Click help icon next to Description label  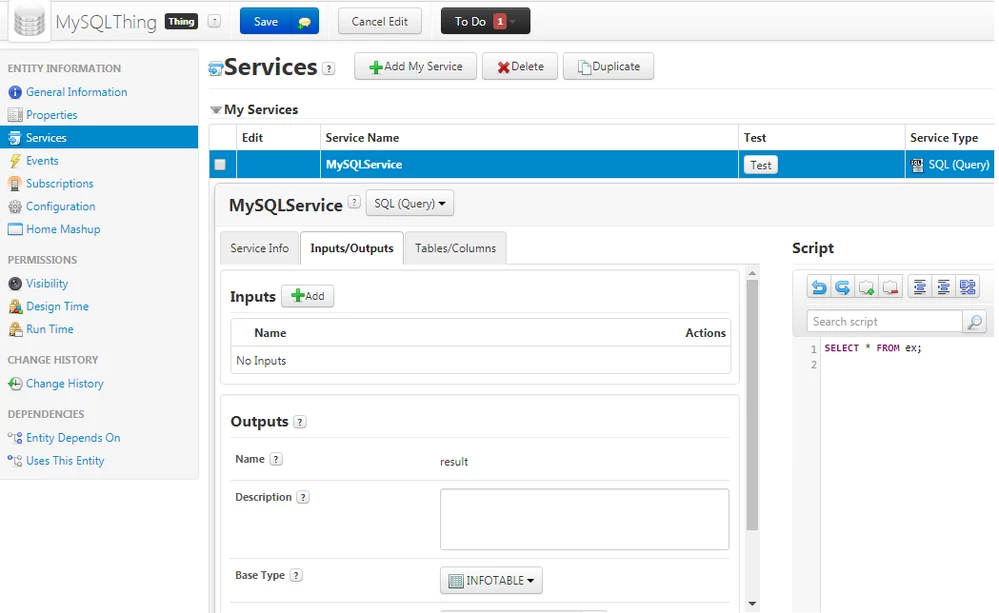pos(303,498)
